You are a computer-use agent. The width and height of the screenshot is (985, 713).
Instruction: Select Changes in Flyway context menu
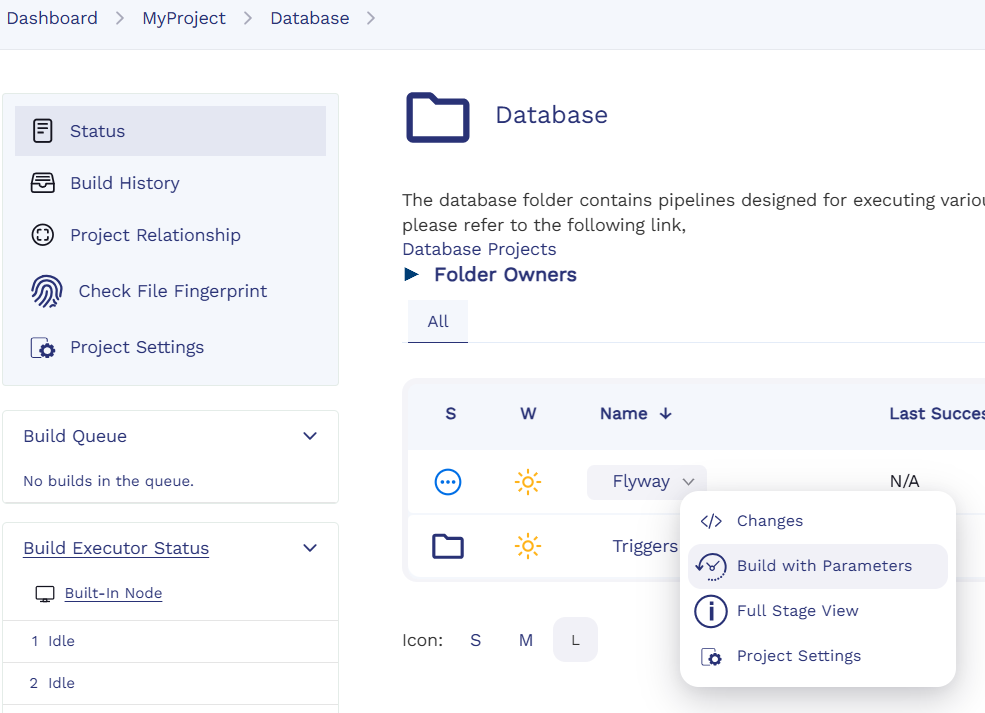(x=769, y=521)
